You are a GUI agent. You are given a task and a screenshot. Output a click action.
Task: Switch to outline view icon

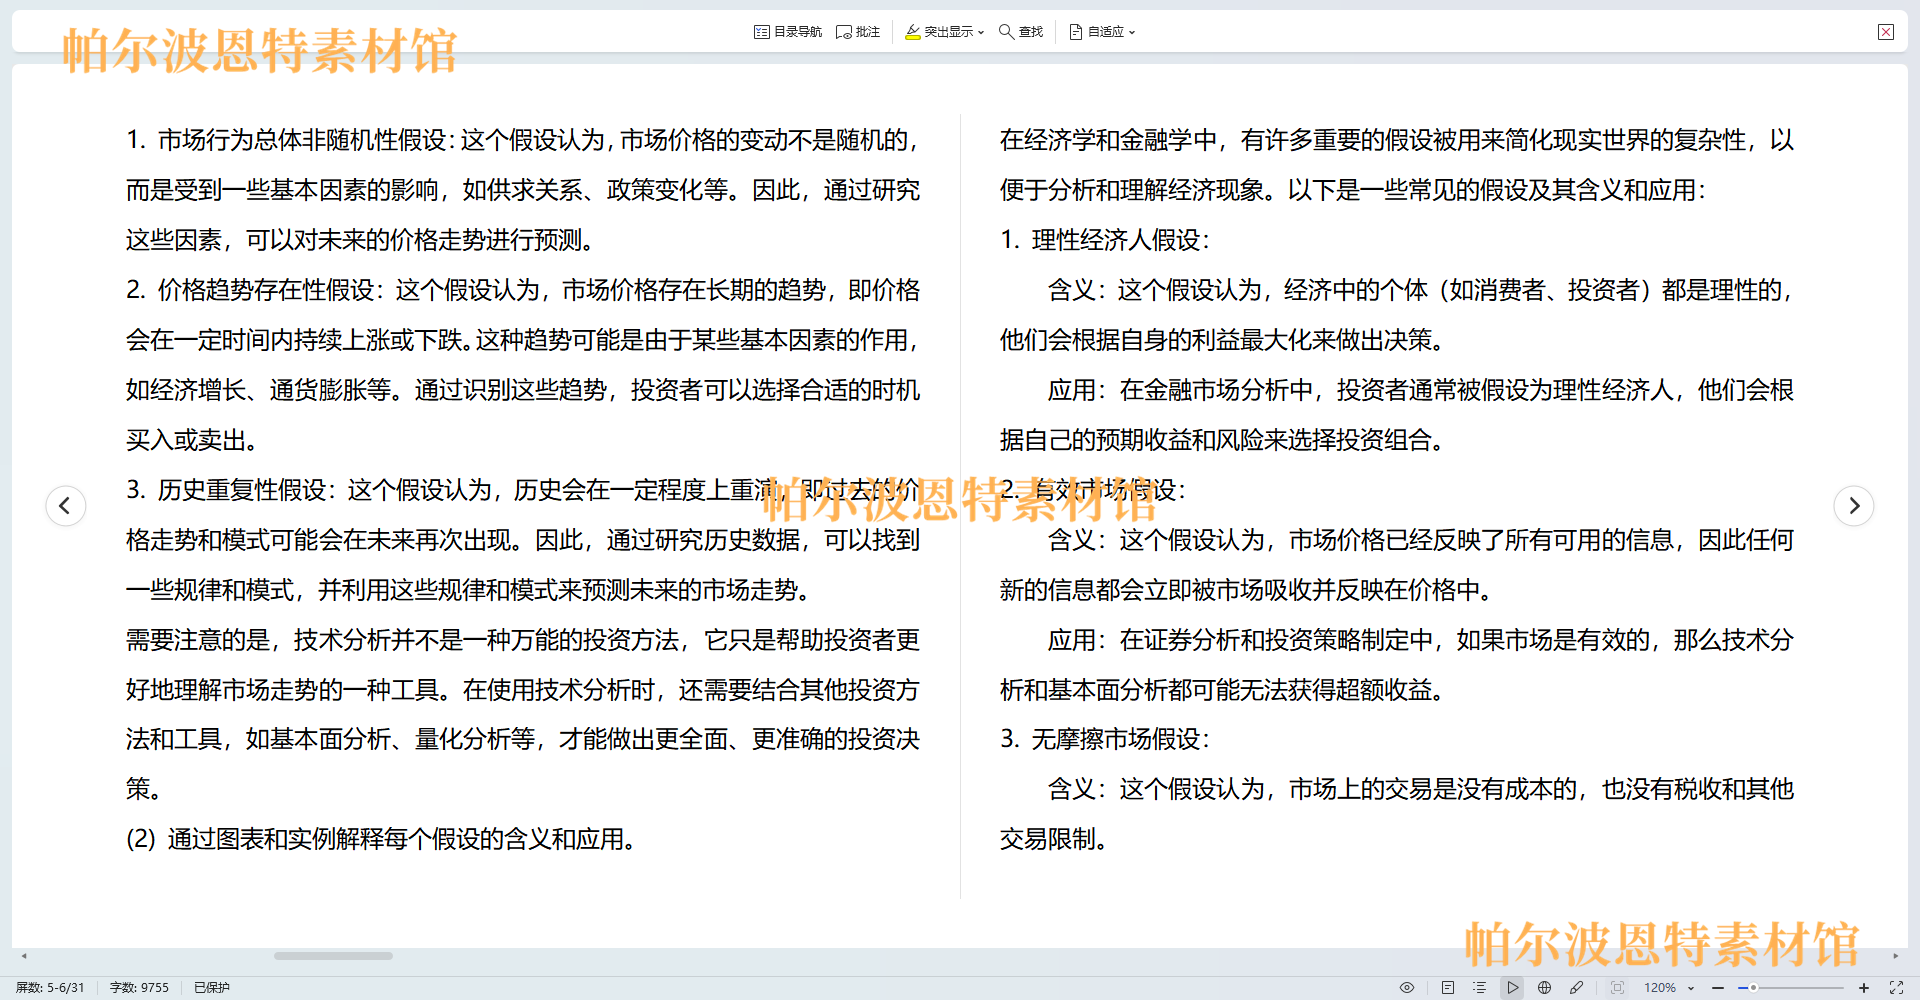coord(1480,987)
